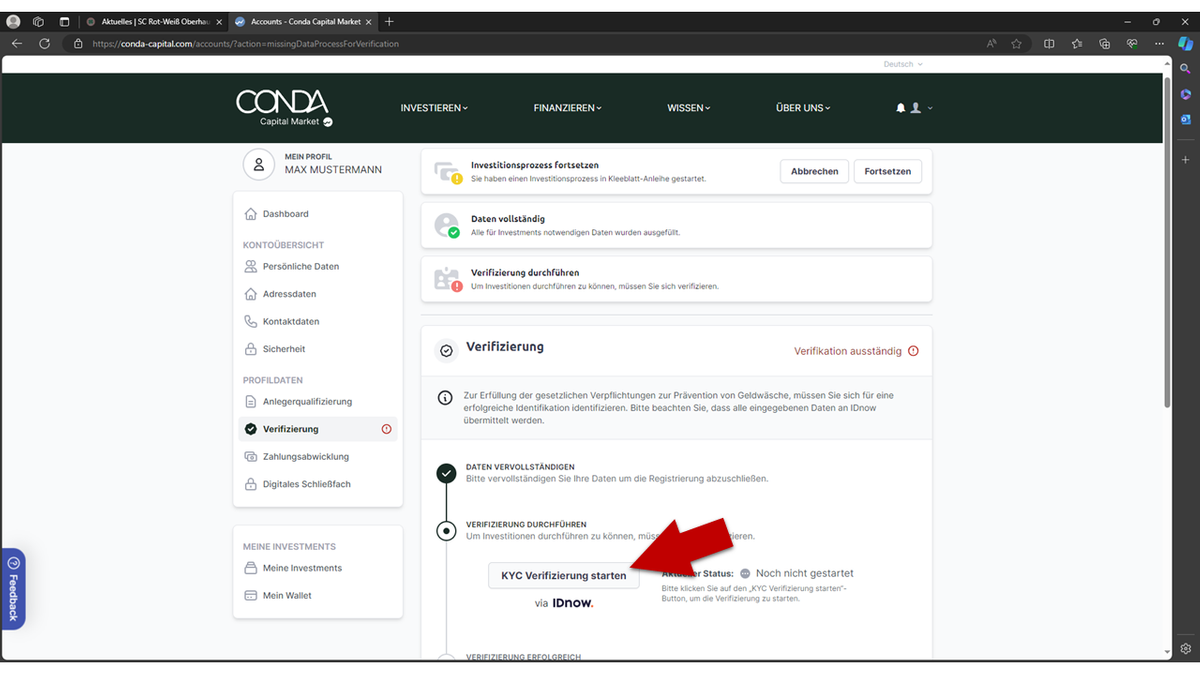The width and height of the screenshot is (1200, 675).
Task: Start KYC Verifizierung
Action: (x=564, y=575)
